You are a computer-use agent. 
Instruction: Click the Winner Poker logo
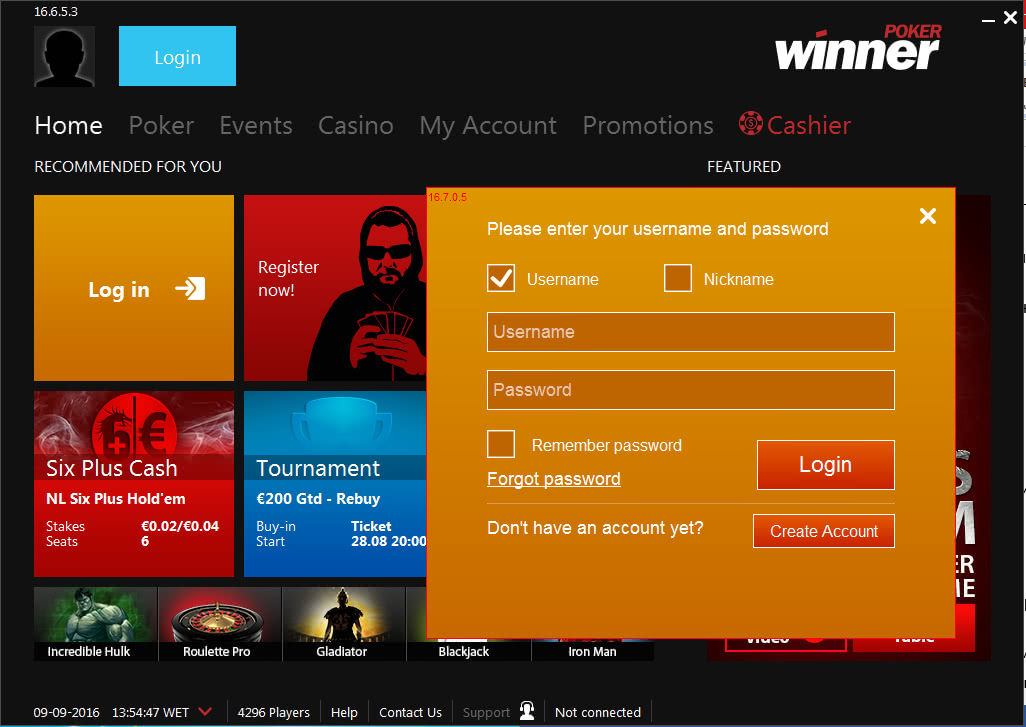[x=858, y=47]
